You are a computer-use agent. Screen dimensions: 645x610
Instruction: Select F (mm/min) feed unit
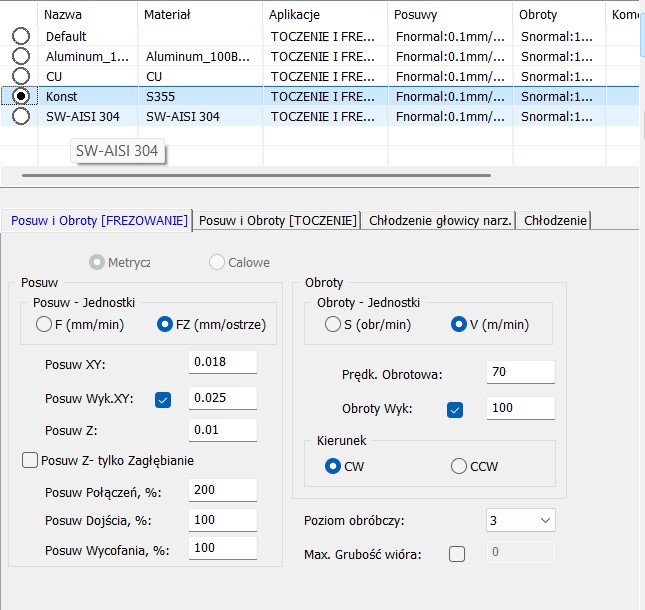tap(44, 324)
